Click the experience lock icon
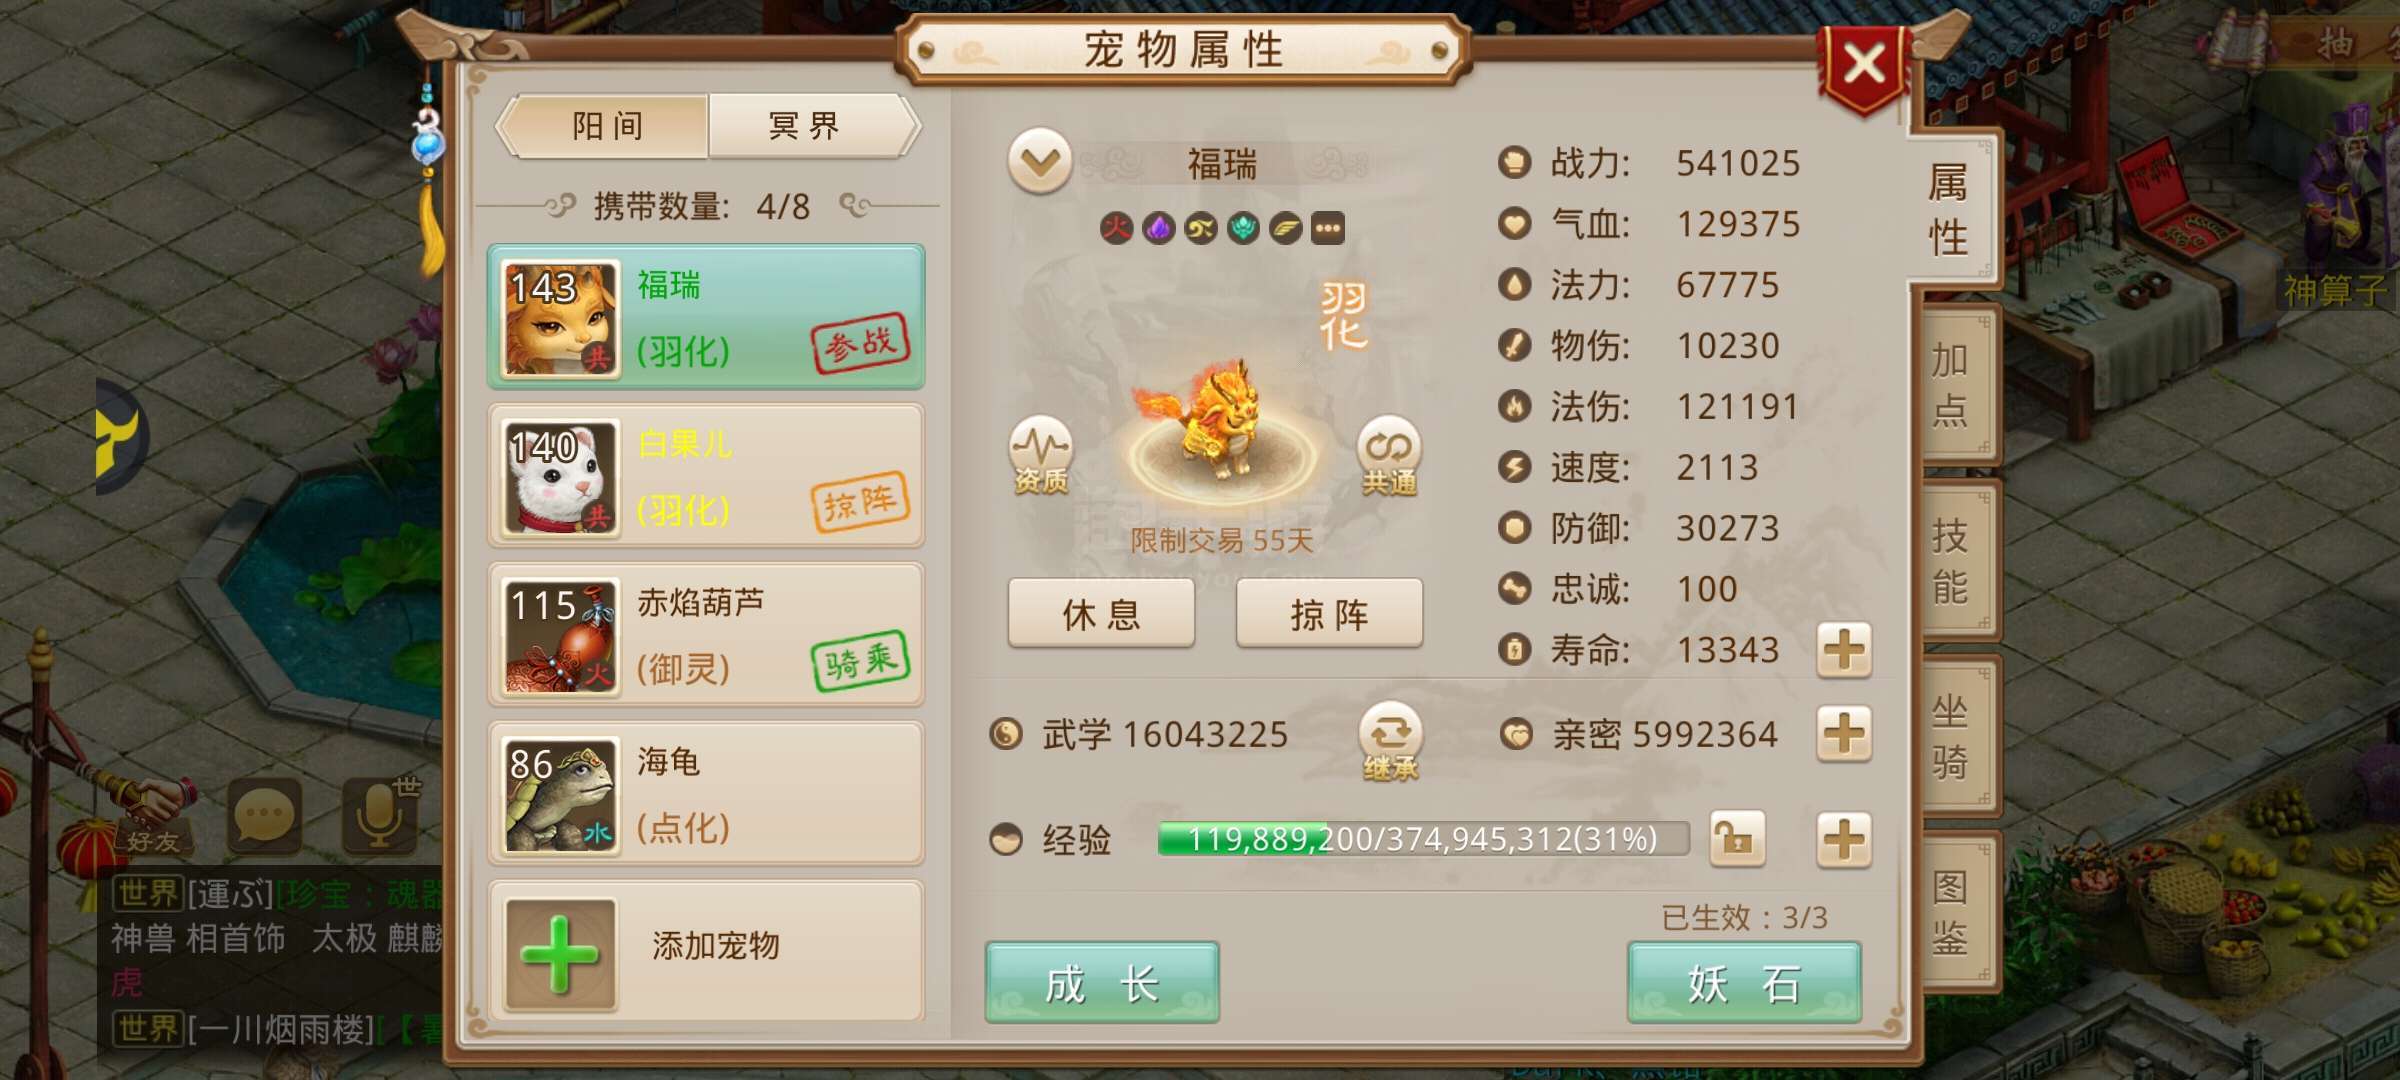This screenshot has height=1080, width=2400. point(1737,838)
